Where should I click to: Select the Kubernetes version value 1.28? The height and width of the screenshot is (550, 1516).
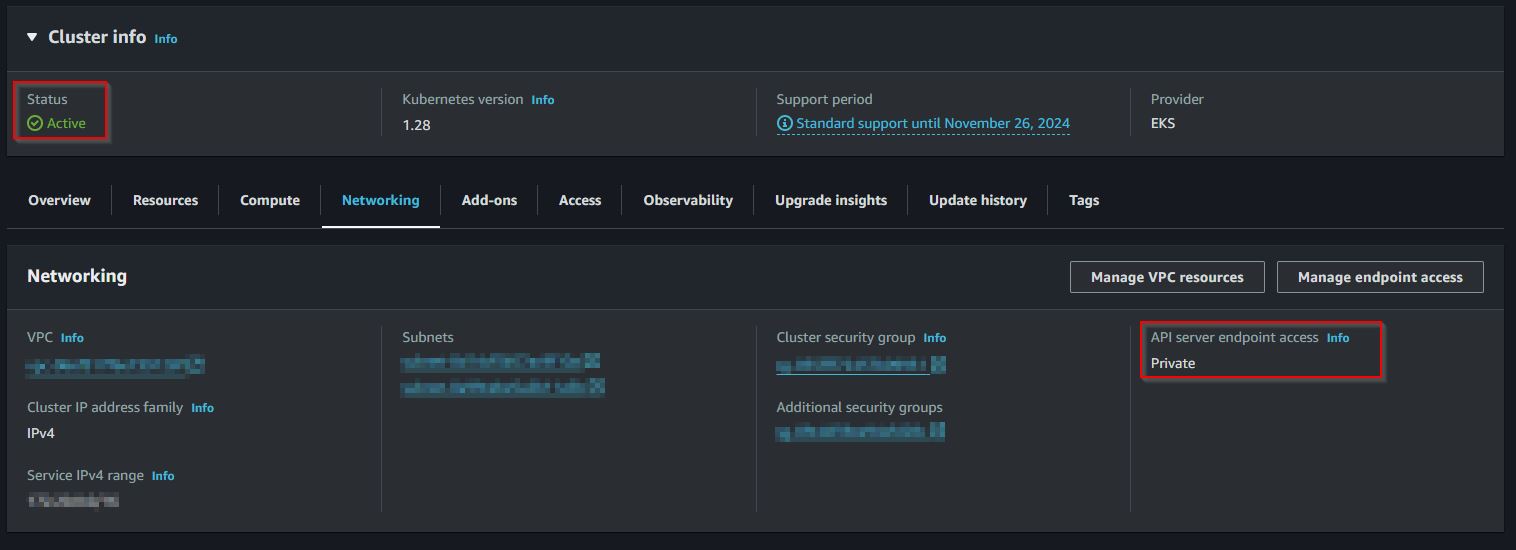click(x=416, y=125)
